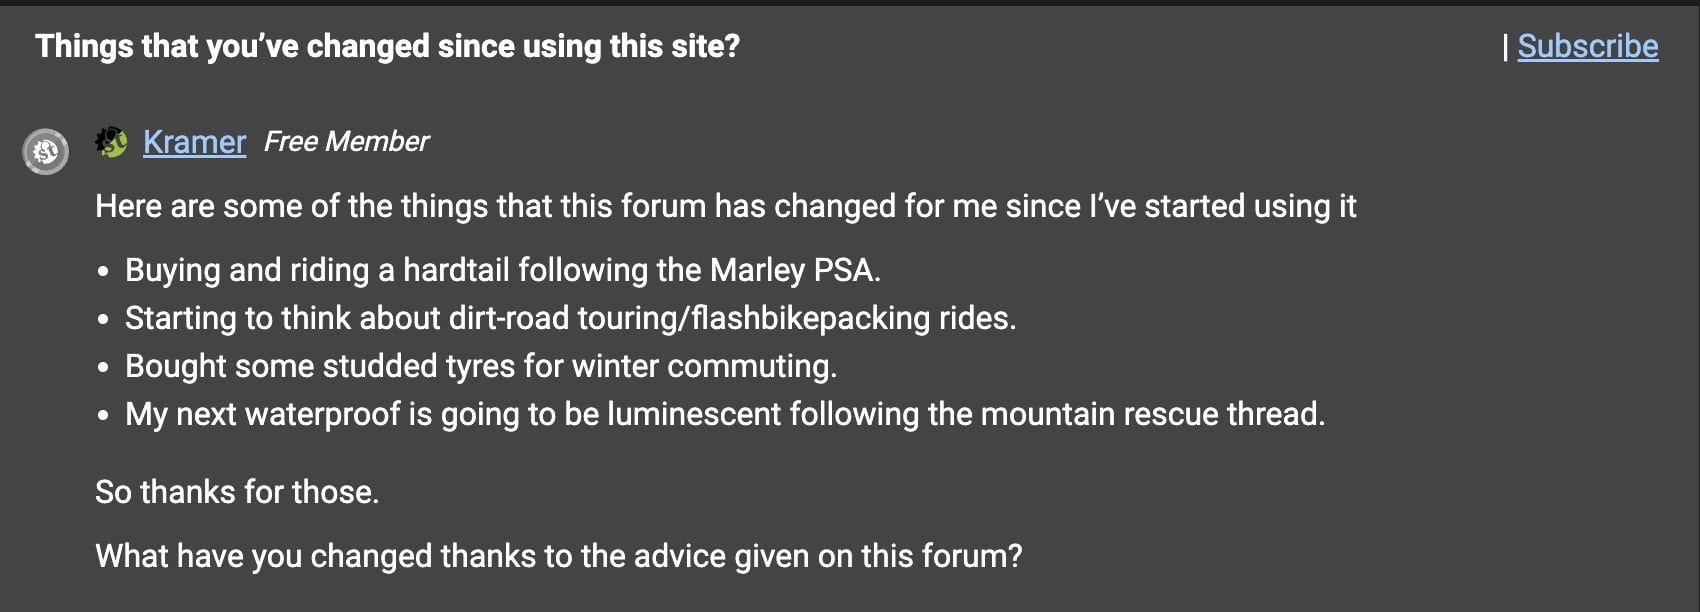Click the line about dirt-road touring rides
1700x612 pixels.
[570, 318]
